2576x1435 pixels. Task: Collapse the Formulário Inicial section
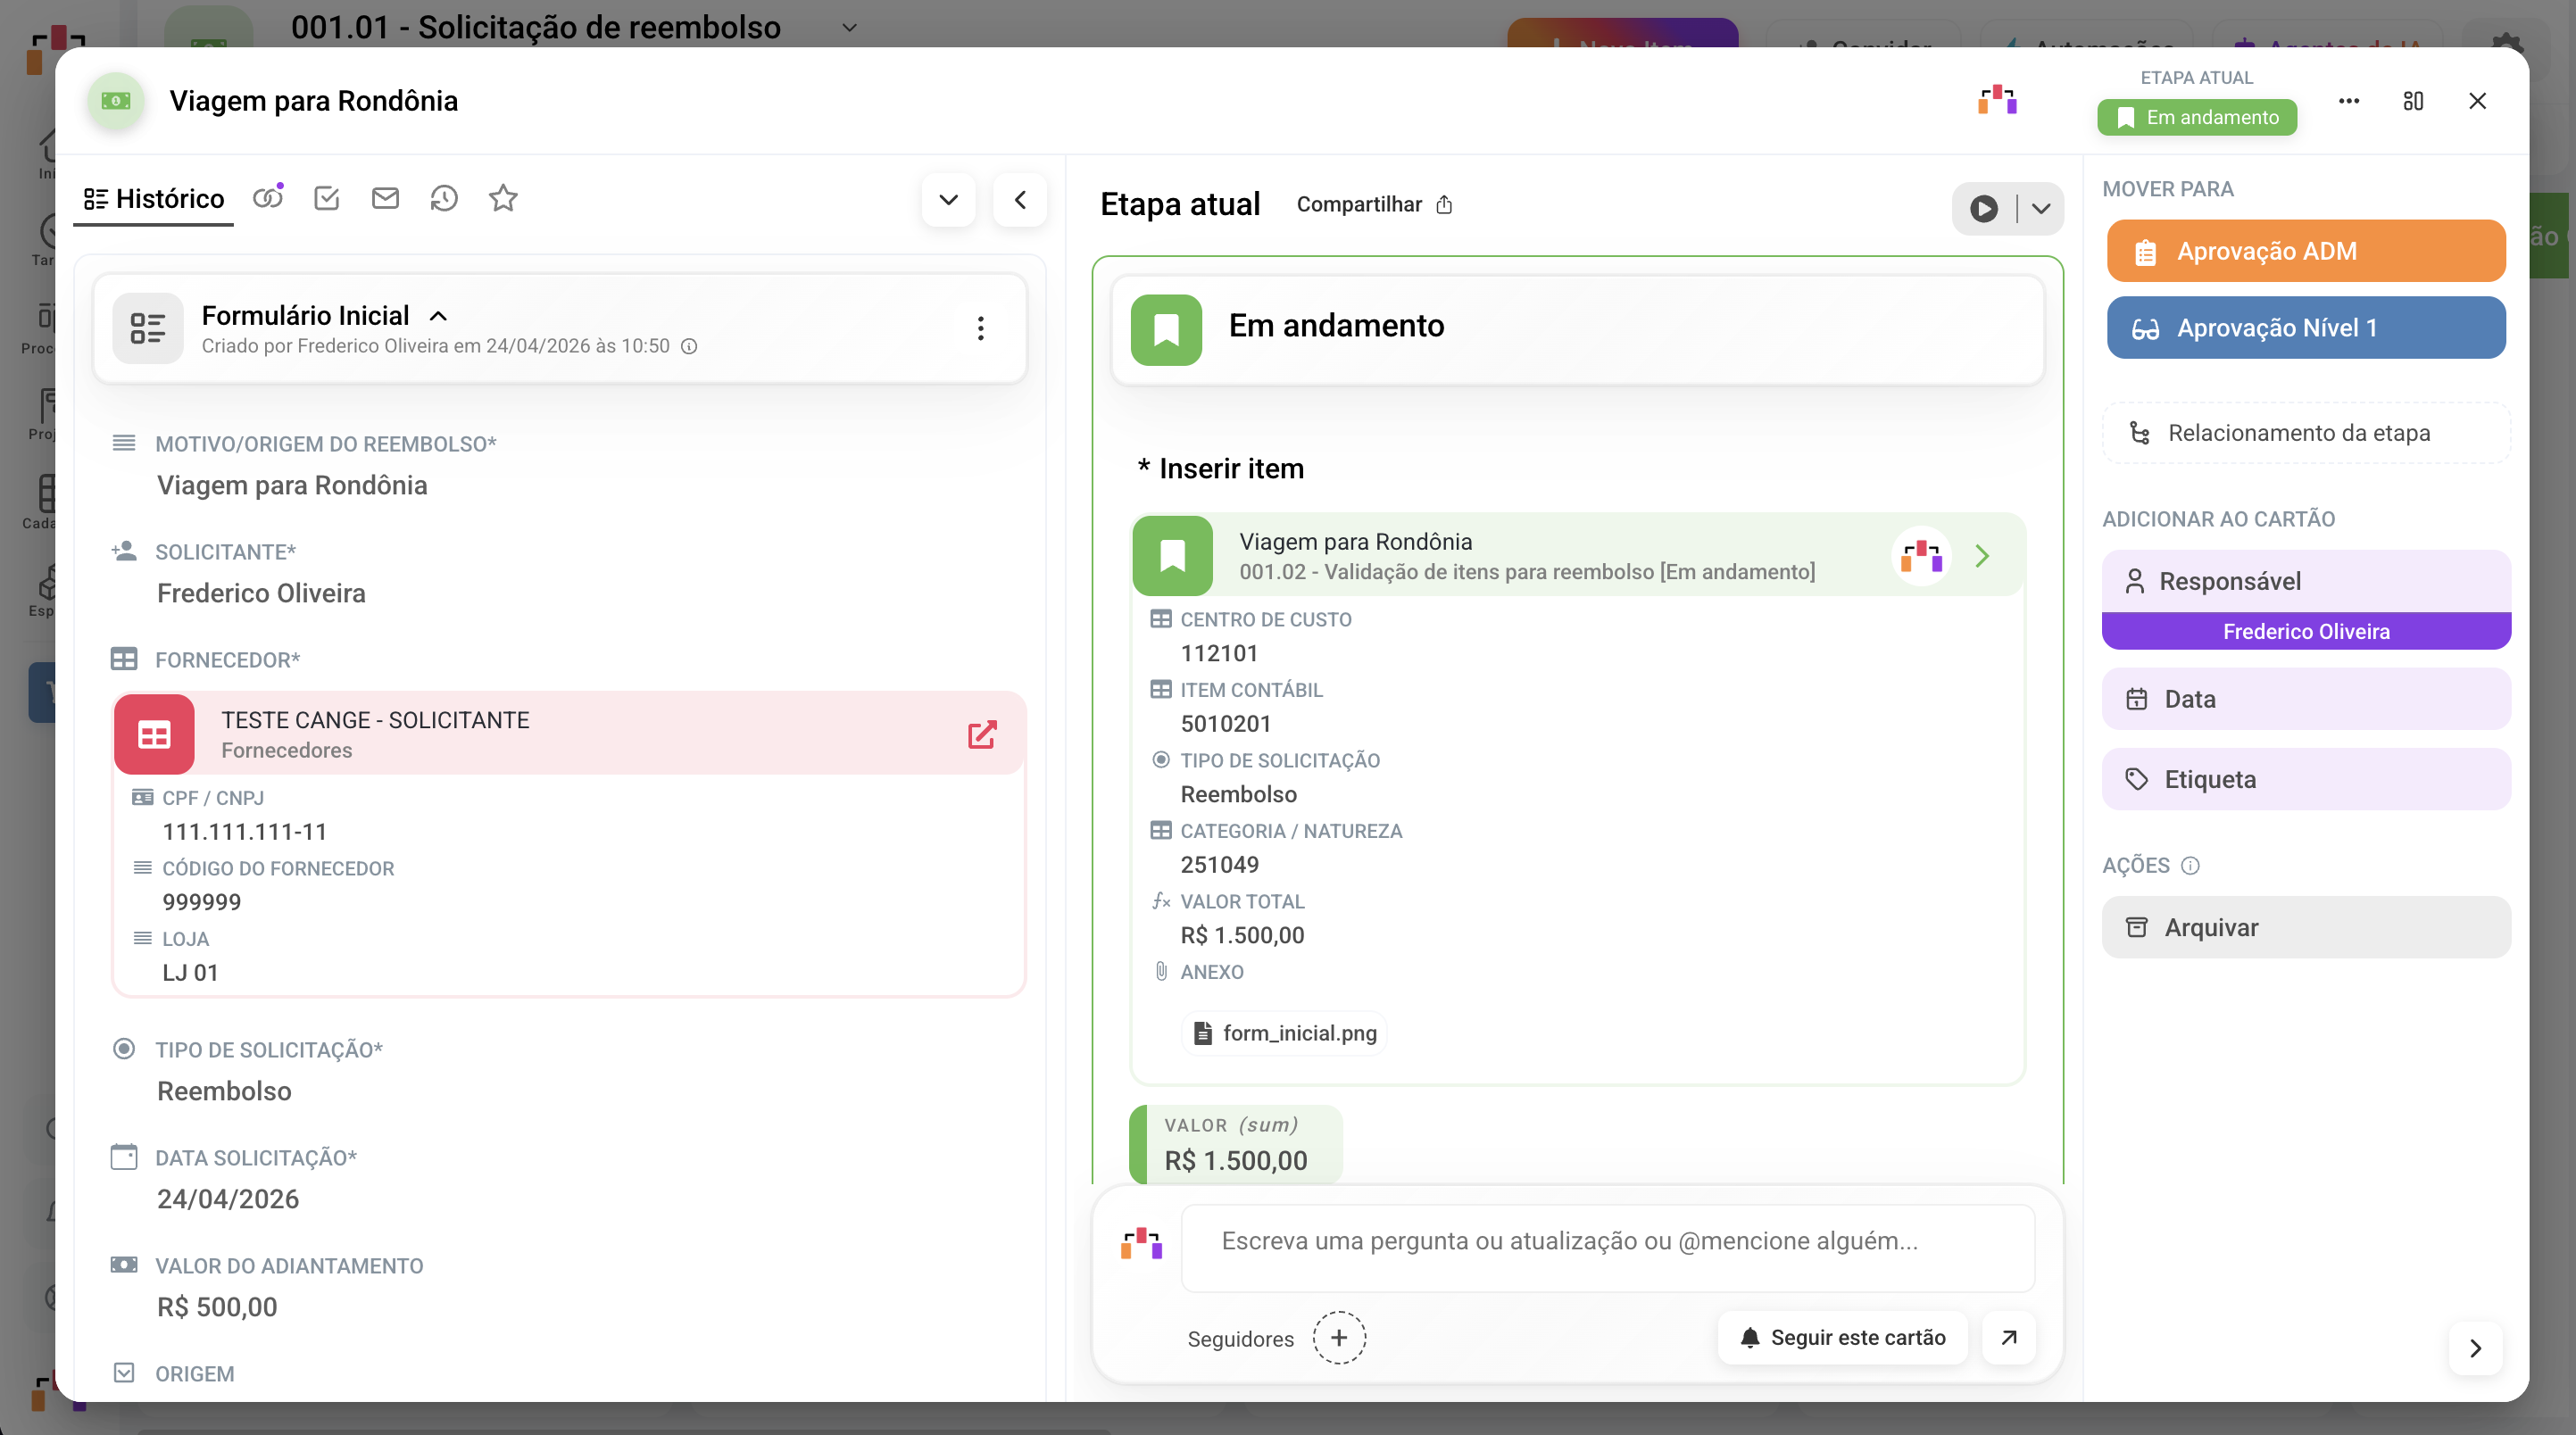(438, 316)
